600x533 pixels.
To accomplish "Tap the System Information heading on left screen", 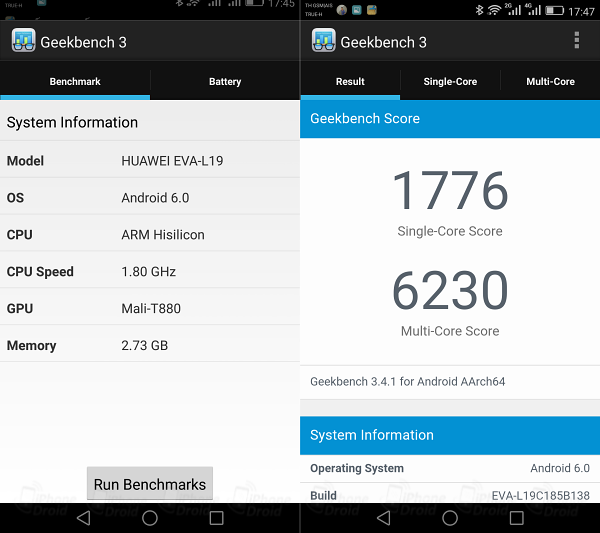I will click(72, 122).
